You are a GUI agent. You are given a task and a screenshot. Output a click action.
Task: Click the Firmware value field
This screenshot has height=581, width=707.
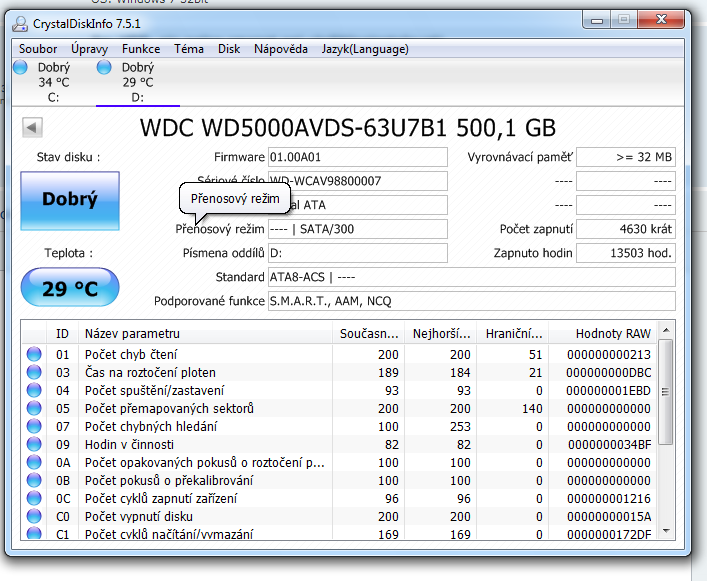point(357,157)
